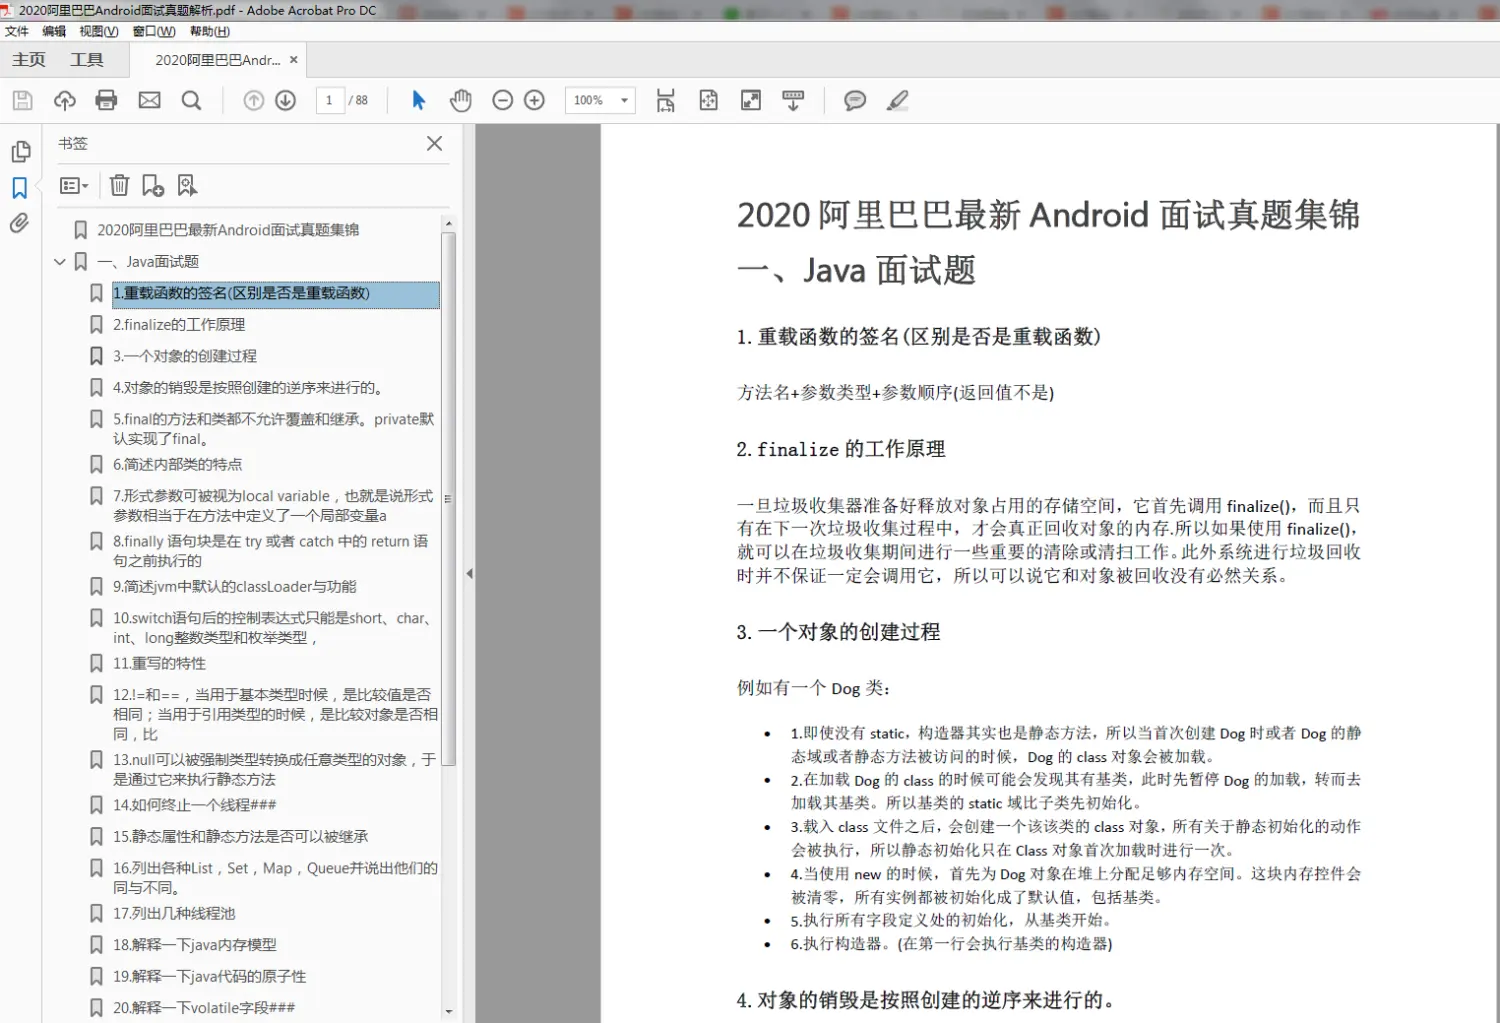Image resolution: width=1500 pixels, height=1023 pixels.
Task: Open bookmark 16.列出各种List，Set，Map，Queue
Action: point(275,878)
